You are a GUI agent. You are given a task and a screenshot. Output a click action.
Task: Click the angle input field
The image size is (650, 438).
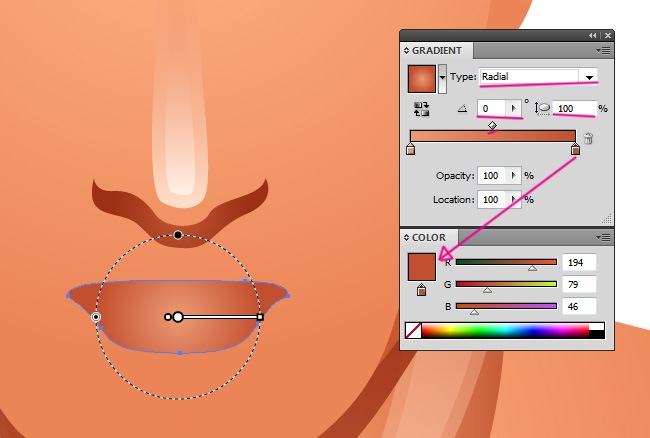coord(492,109)
